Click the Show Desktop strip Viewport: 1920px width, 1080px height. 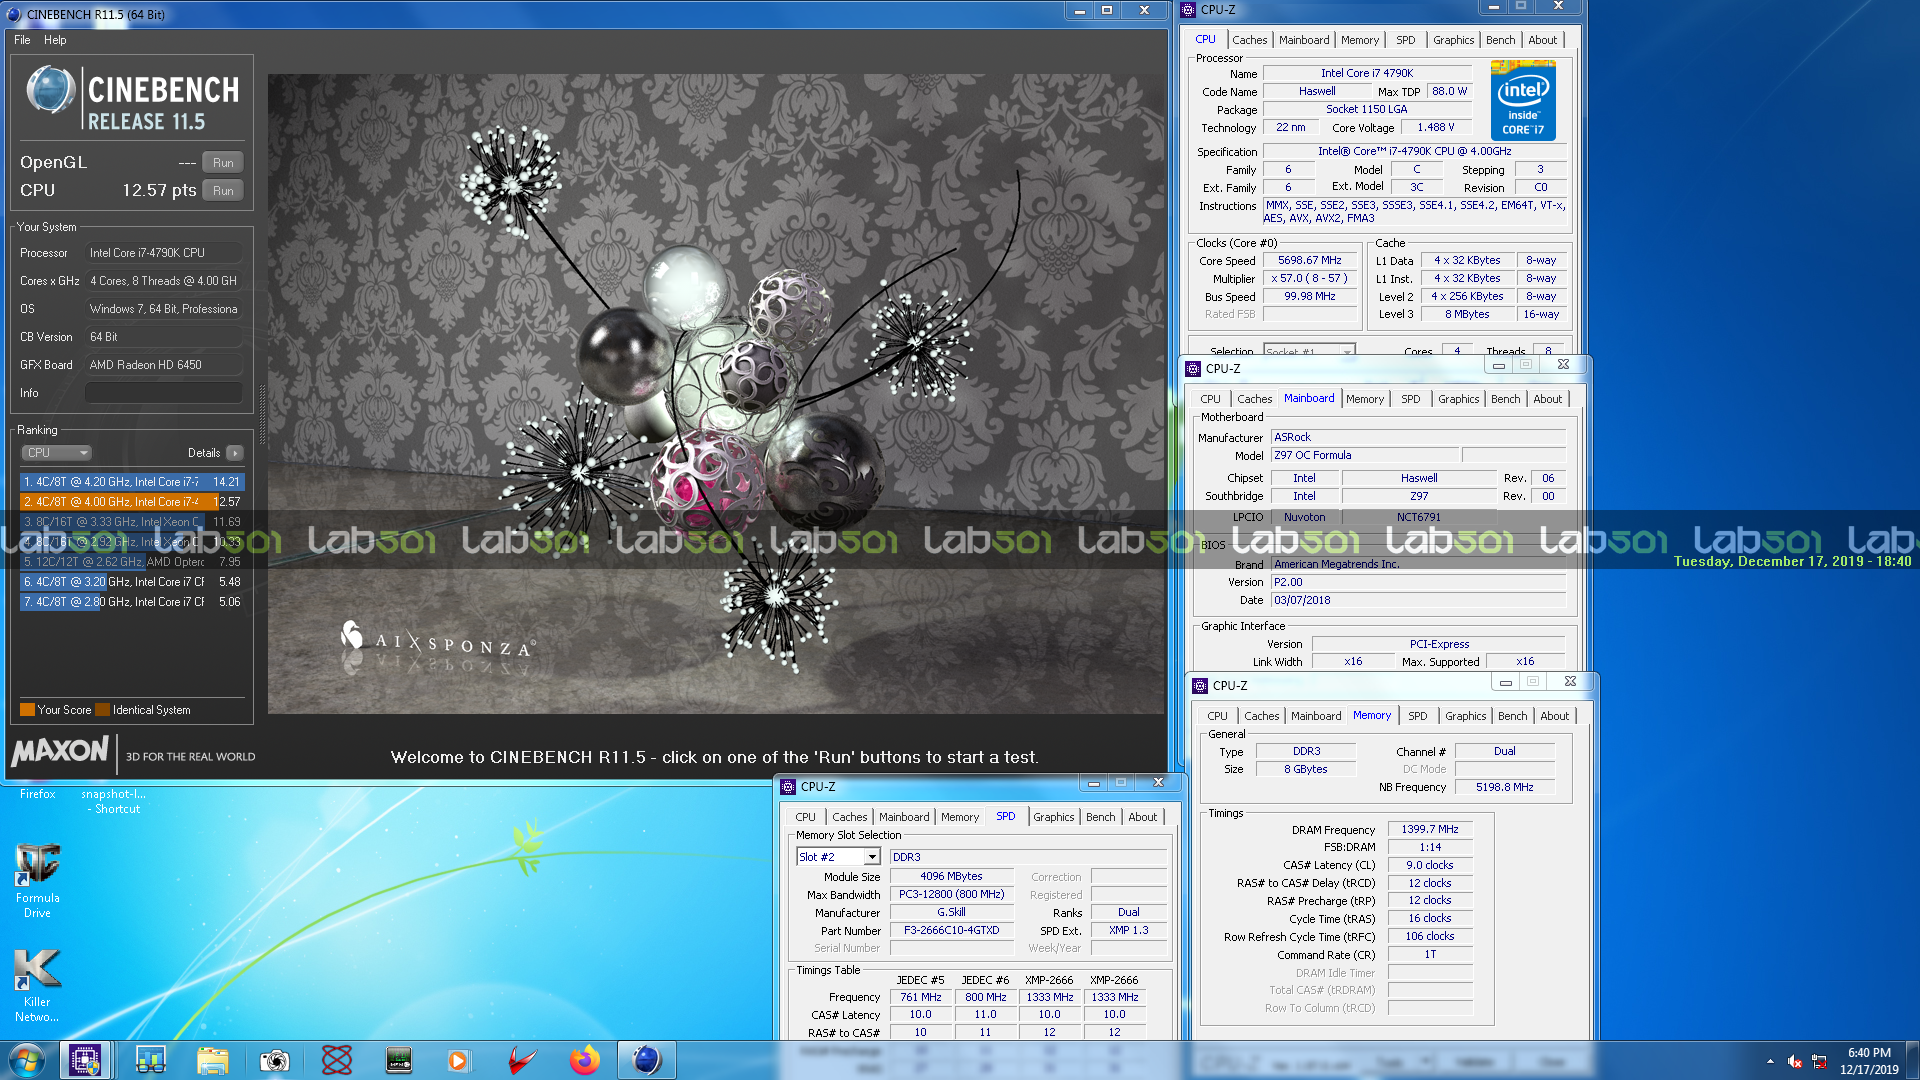click(x=1913, y=1060)
